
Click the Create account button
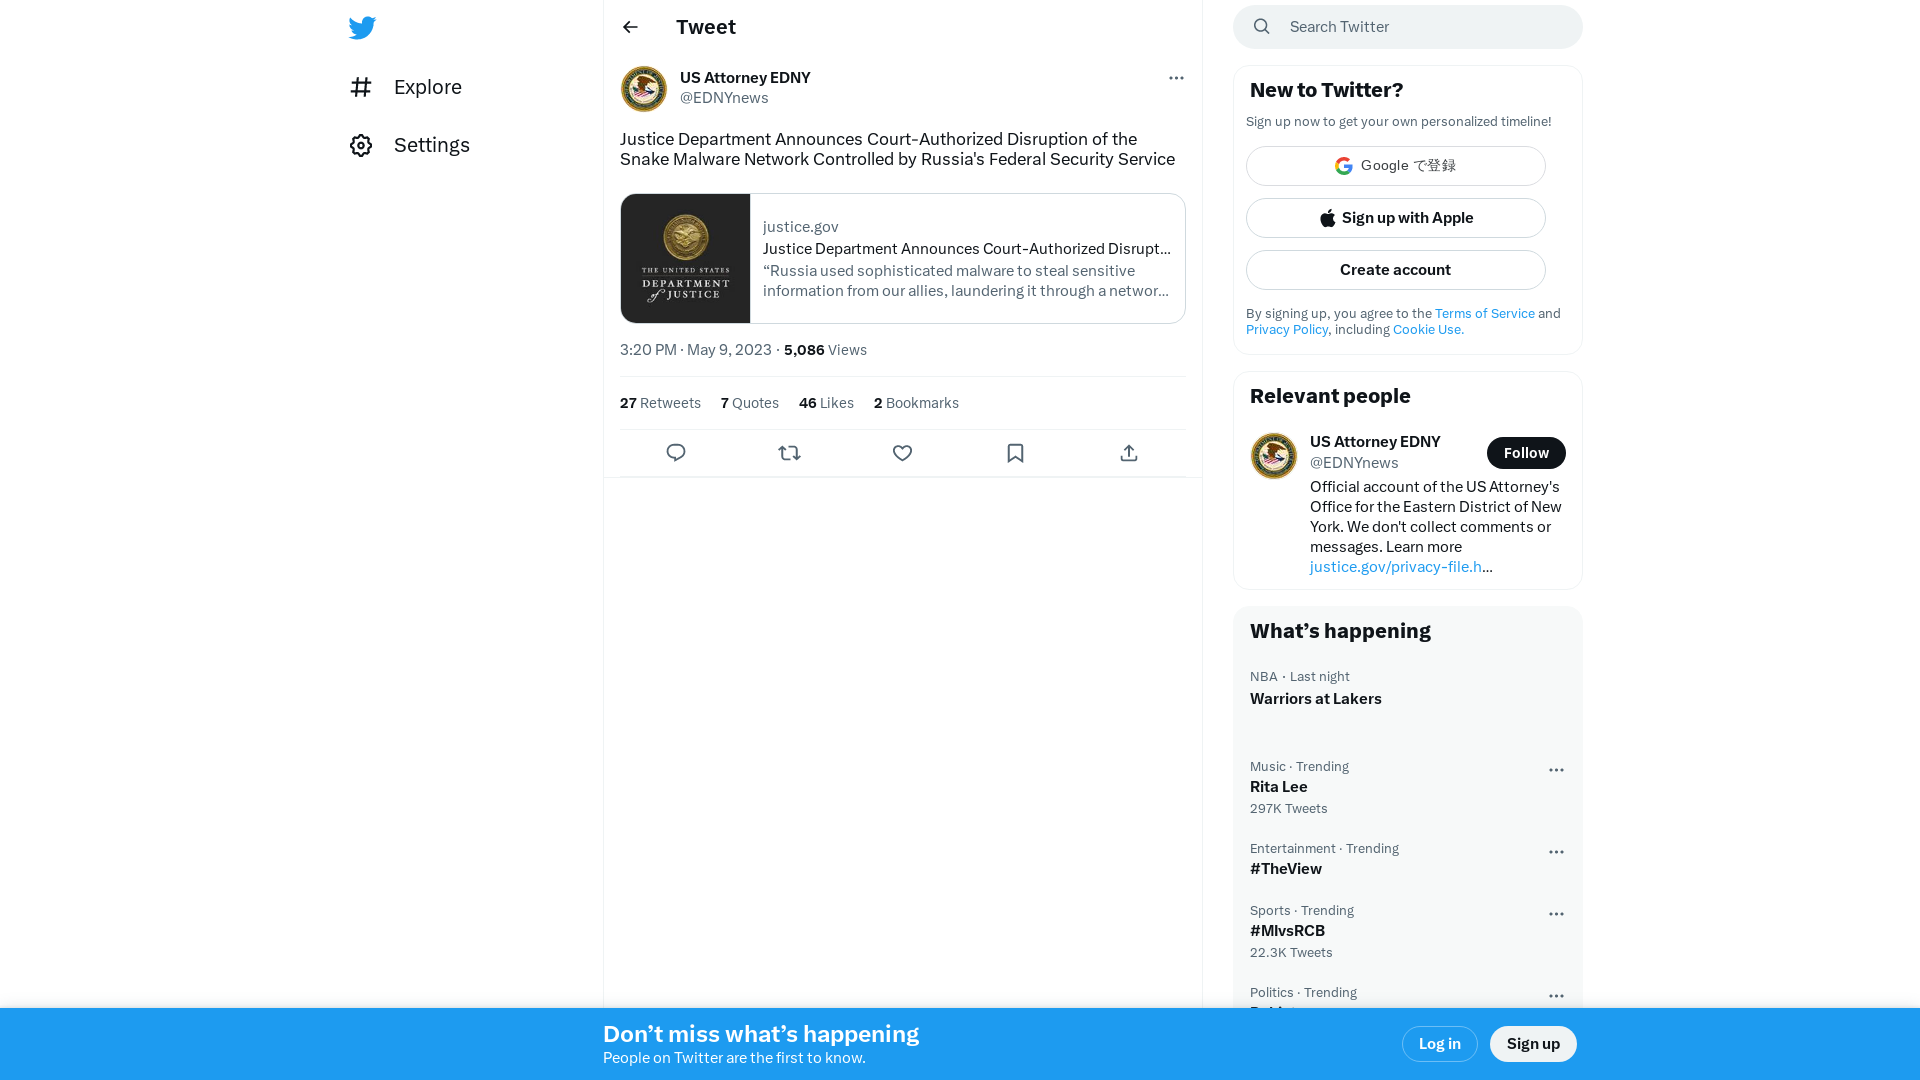1395,269
